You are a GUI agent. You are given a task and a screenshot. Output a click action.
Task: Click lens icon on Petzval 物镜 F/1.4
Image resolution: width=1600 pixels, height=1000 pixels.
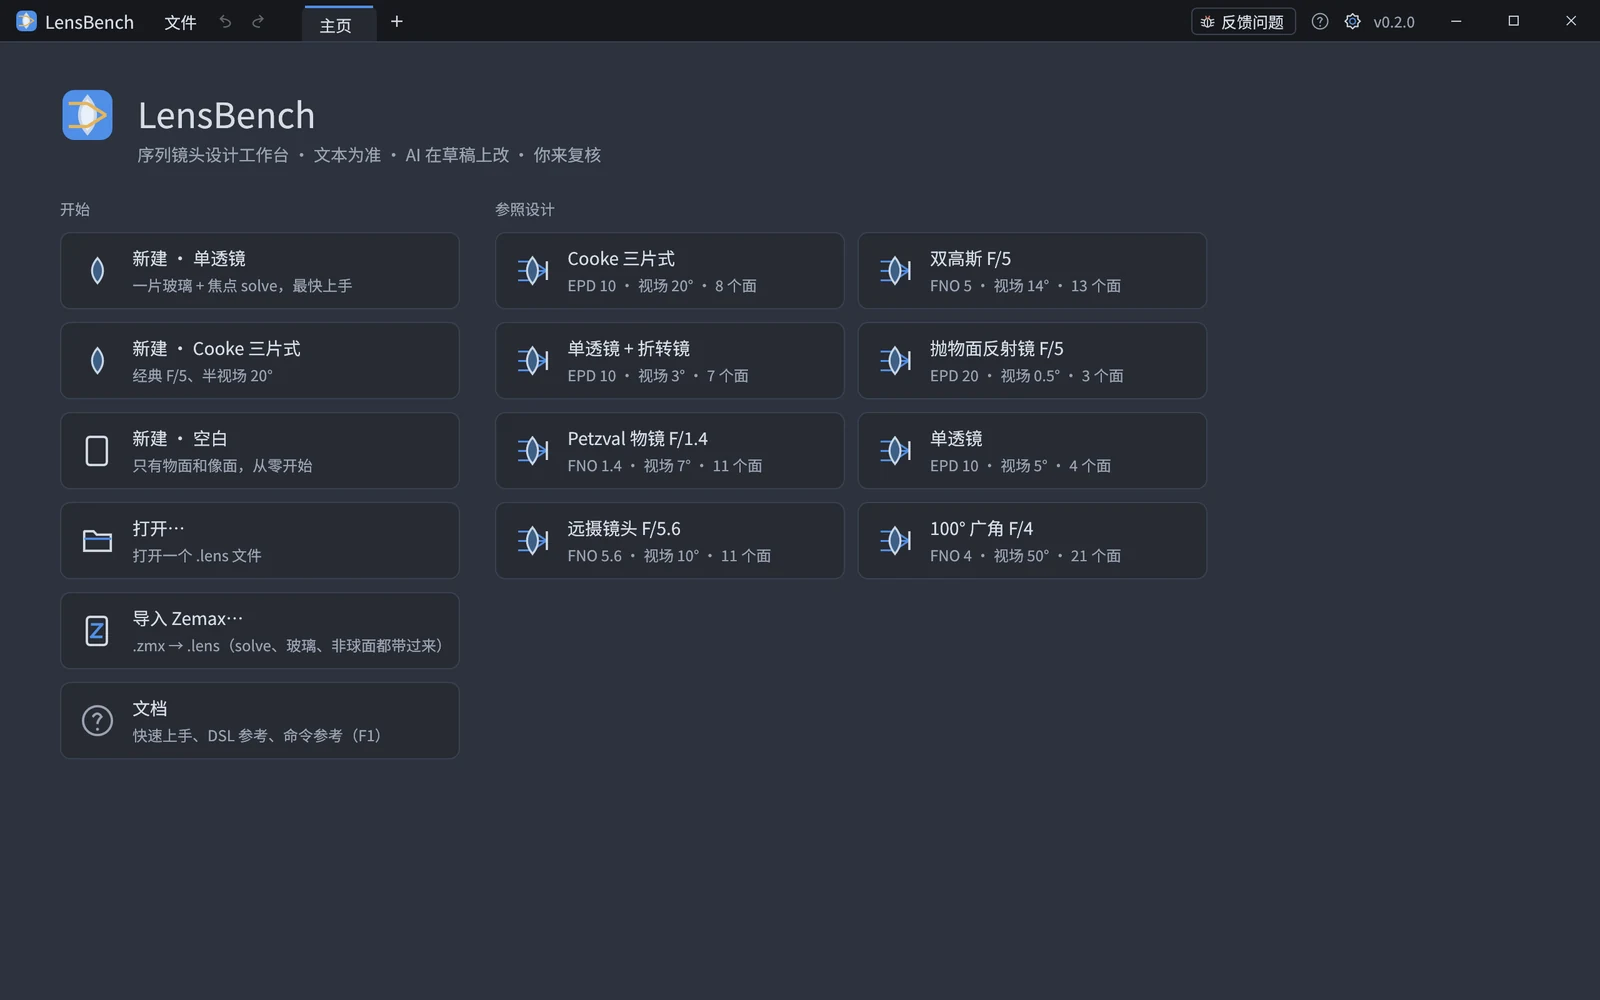(x=533, y=451)
